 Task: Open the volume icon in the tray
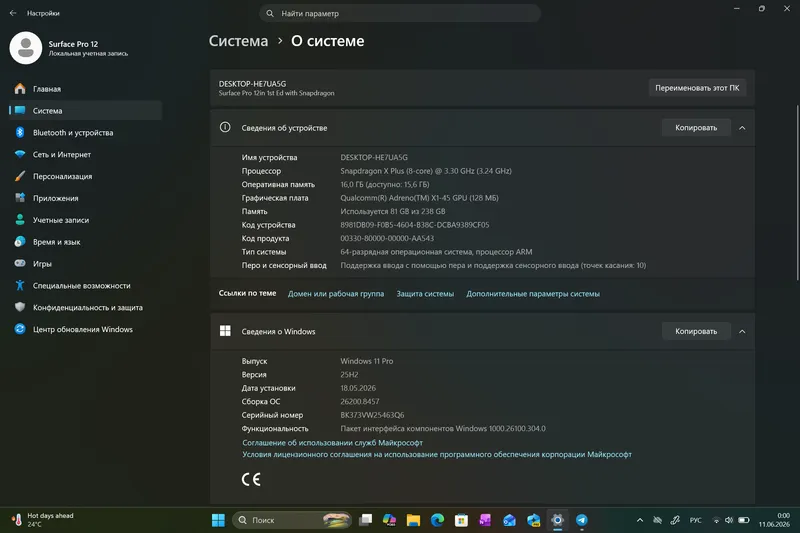[x=729, y=520]
